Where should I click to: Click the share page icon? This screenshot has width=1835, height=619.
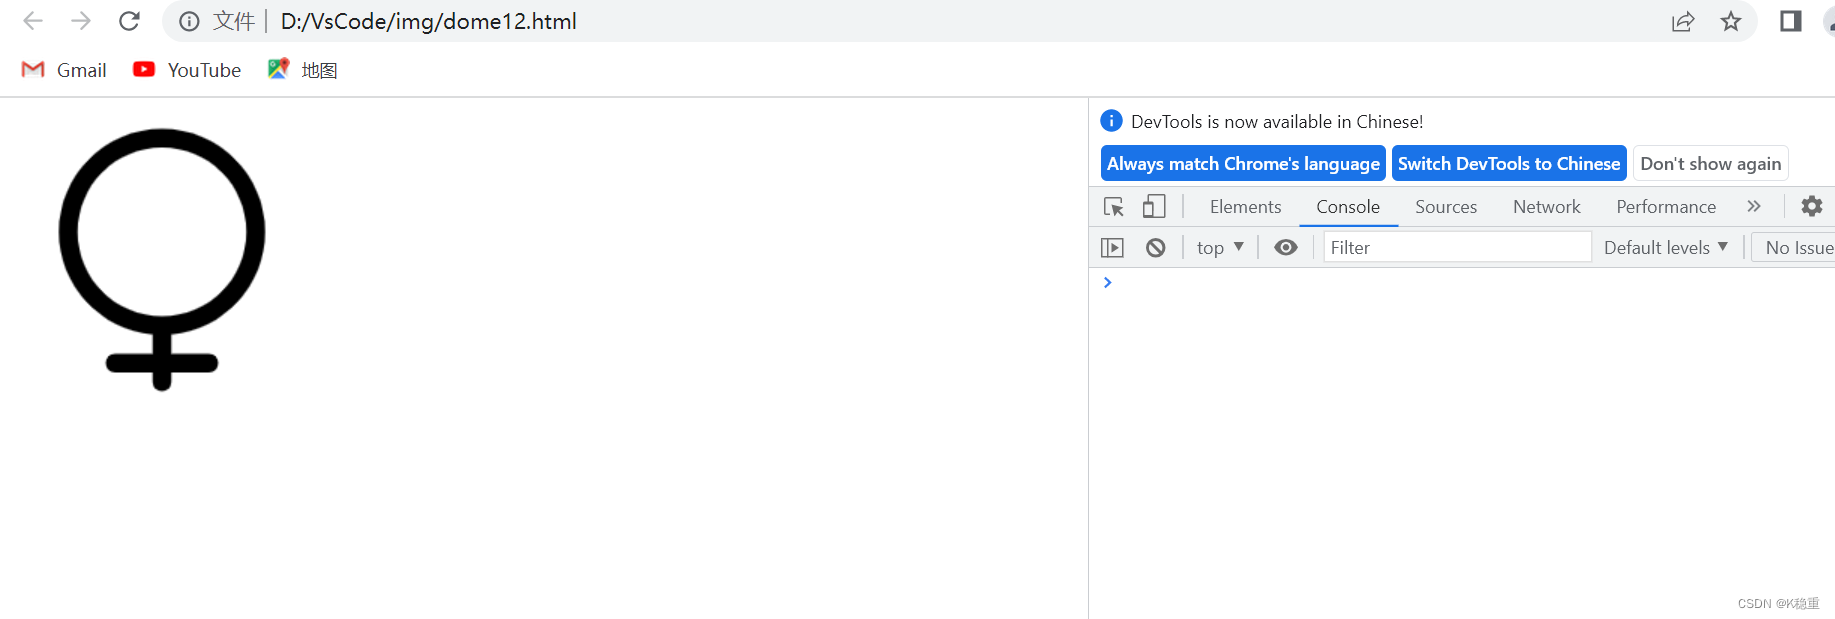[x=1683, y=22]
